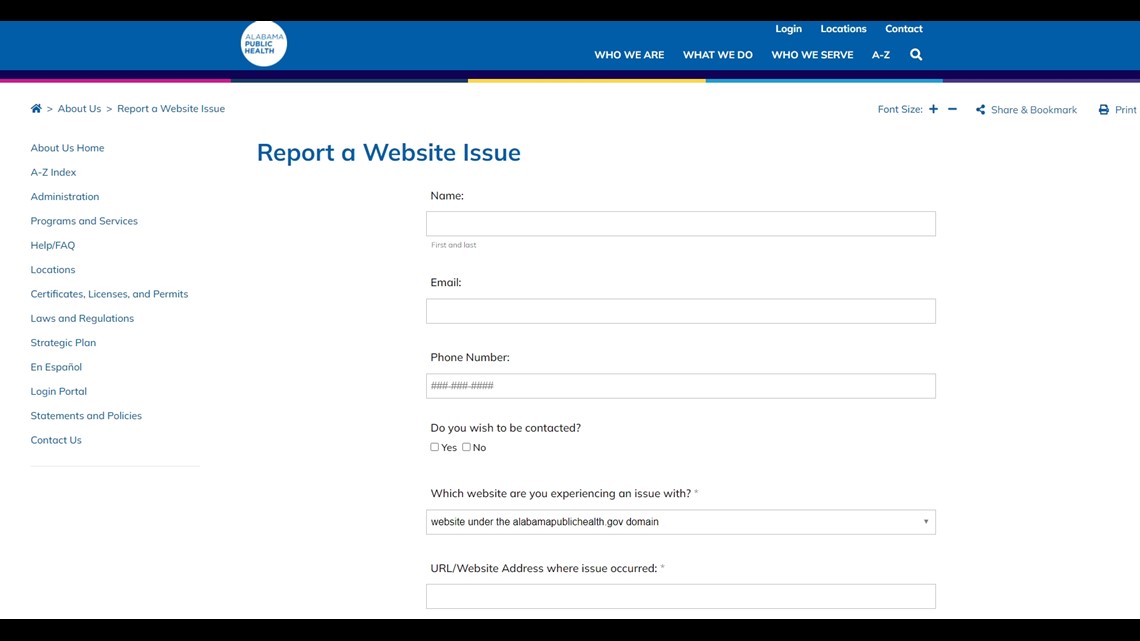Click Report a Website Issue breadcrumb
The width and height of the screenshot is (1140, 641).
[x=171, y=108]
